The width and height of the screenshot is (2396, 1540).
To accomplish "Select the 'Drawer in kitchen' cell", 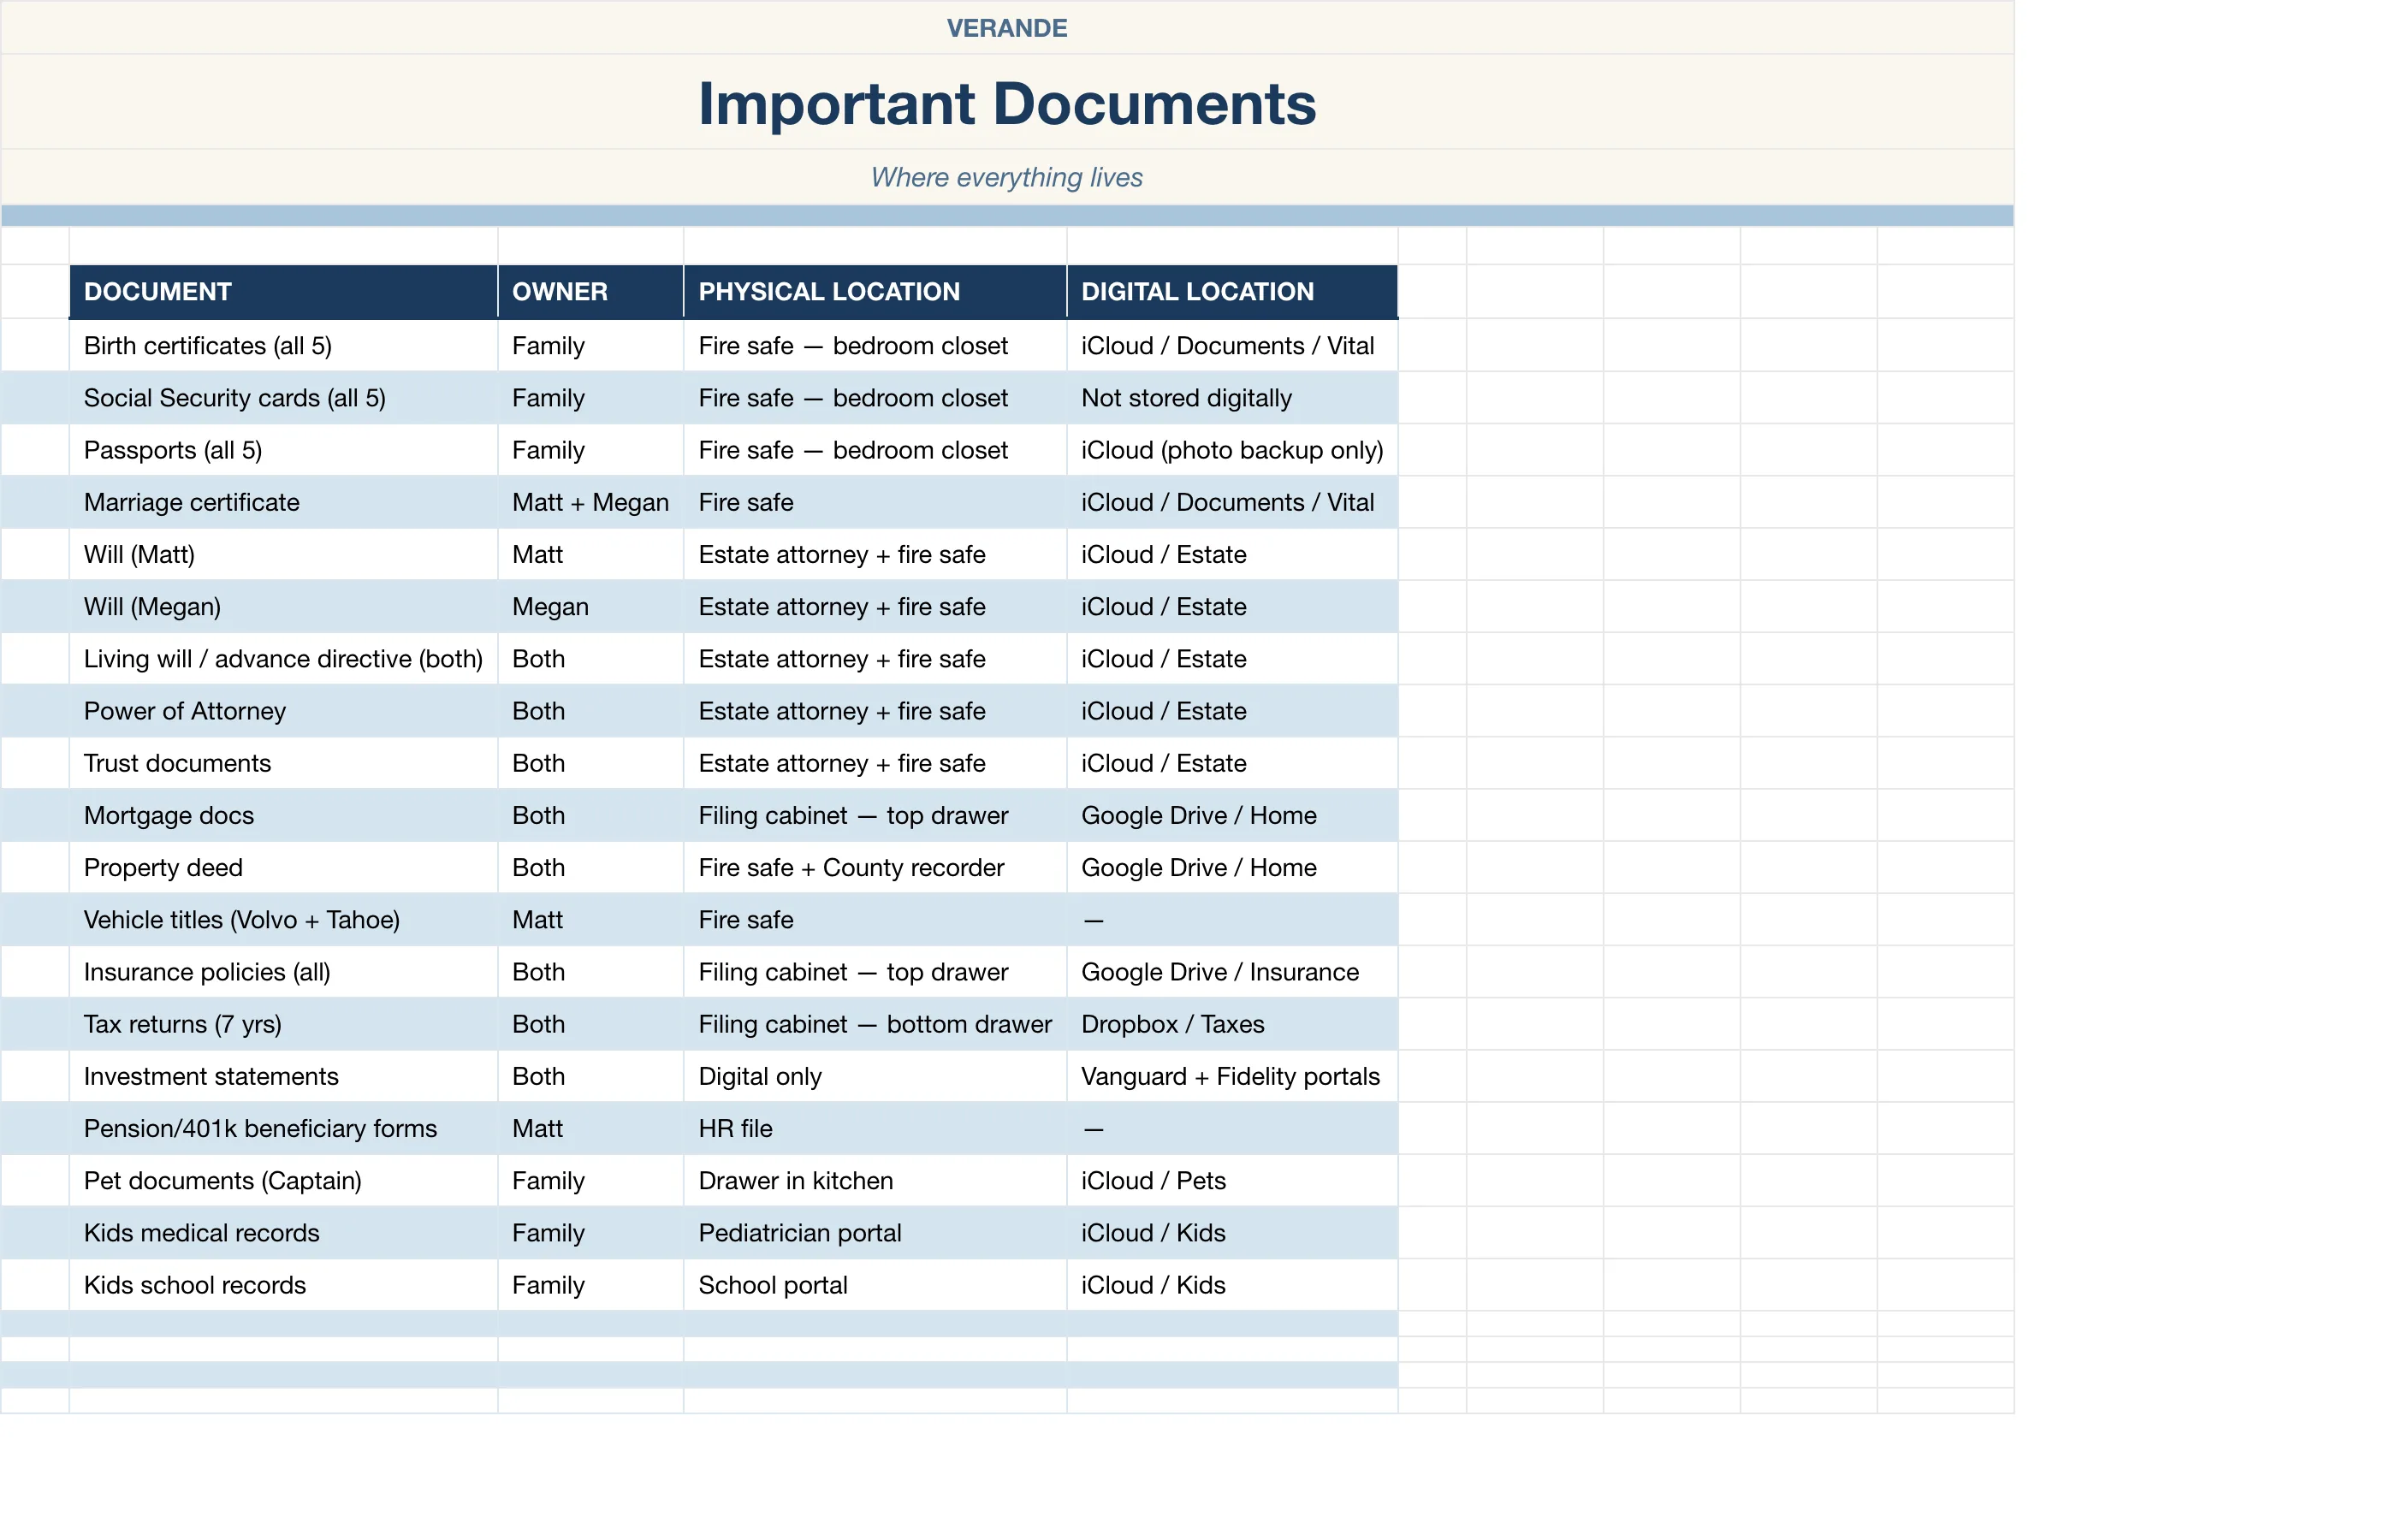I will coord(875,1181).
